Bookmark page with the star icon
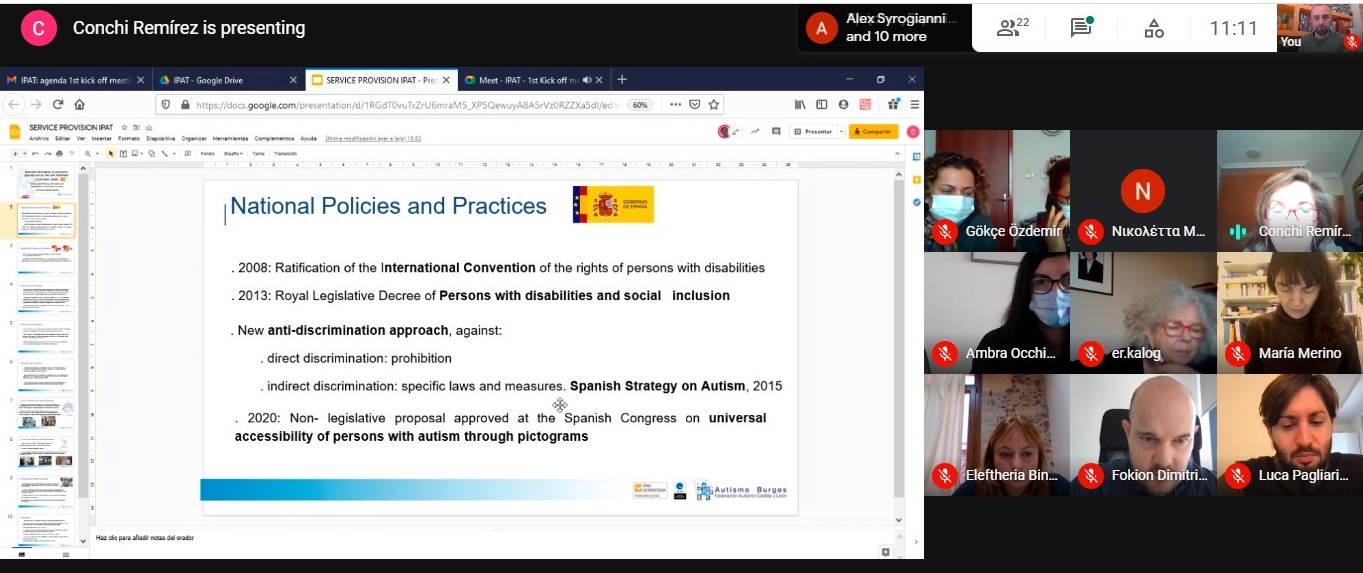This screenshot has width=1363, height=573. 714,104
